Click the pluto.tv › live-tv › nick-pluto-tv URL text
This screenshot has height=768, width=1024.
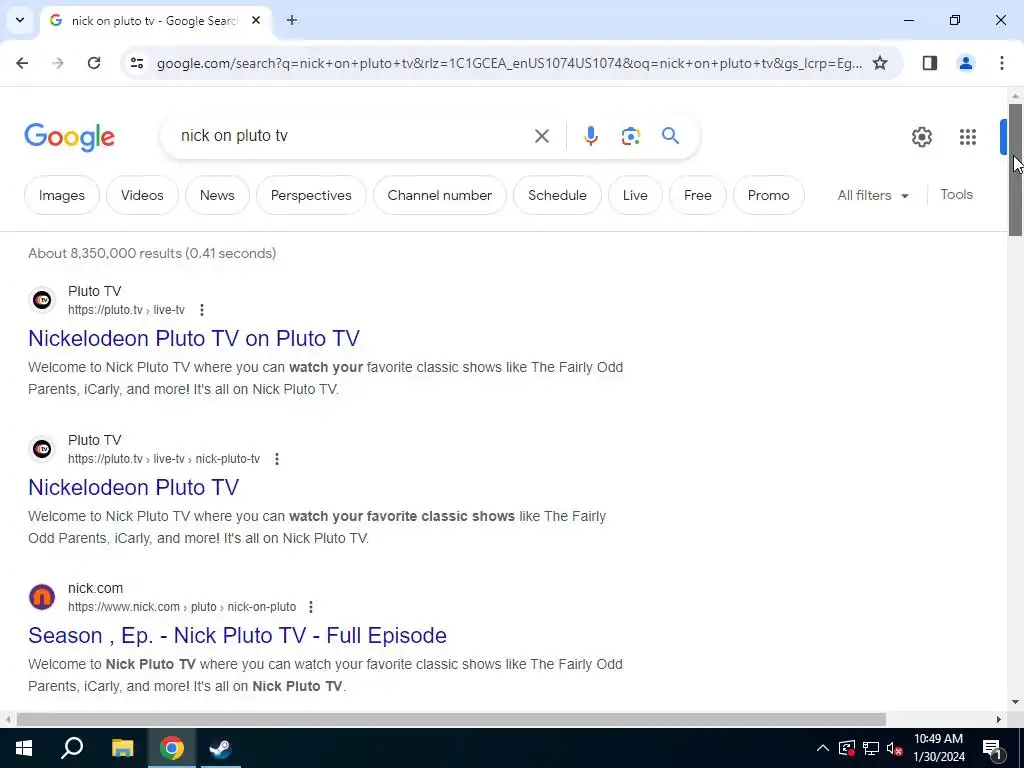tap(164, 458)
